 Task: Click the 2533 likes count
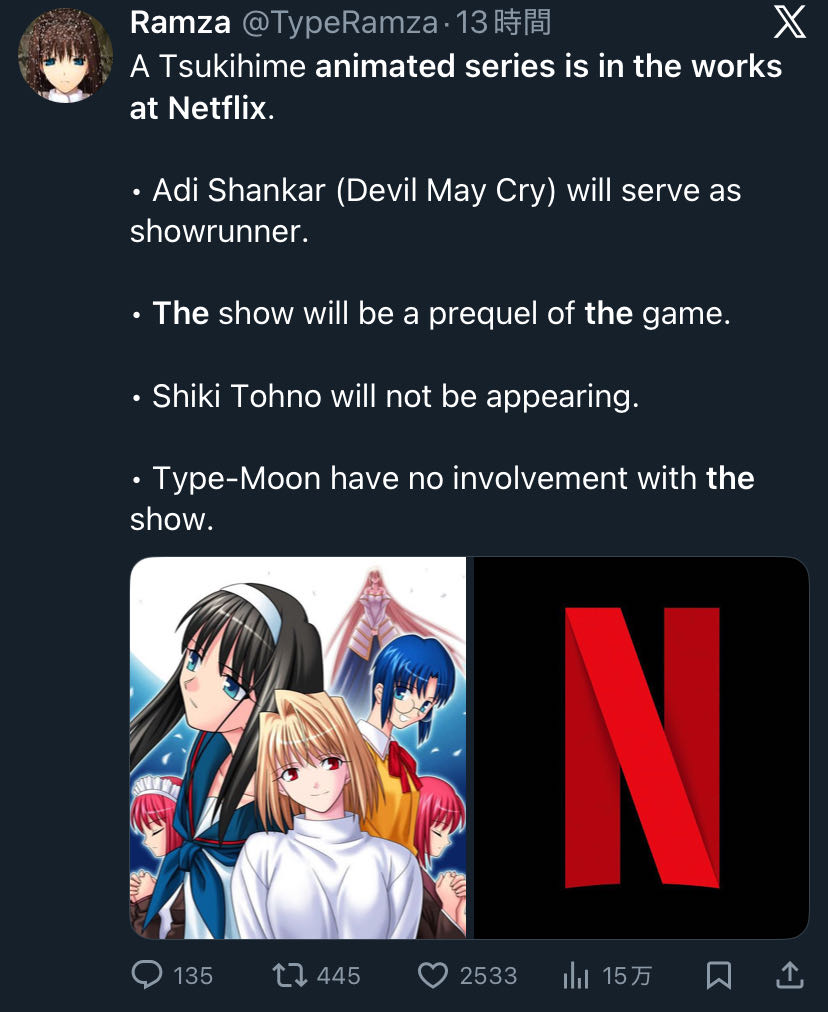[x=489, y=976]
